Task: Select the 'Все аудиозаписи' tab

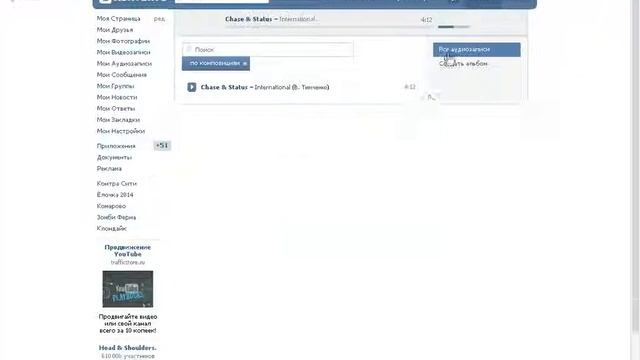Action: pyautogui.click(x=477, y=49)
